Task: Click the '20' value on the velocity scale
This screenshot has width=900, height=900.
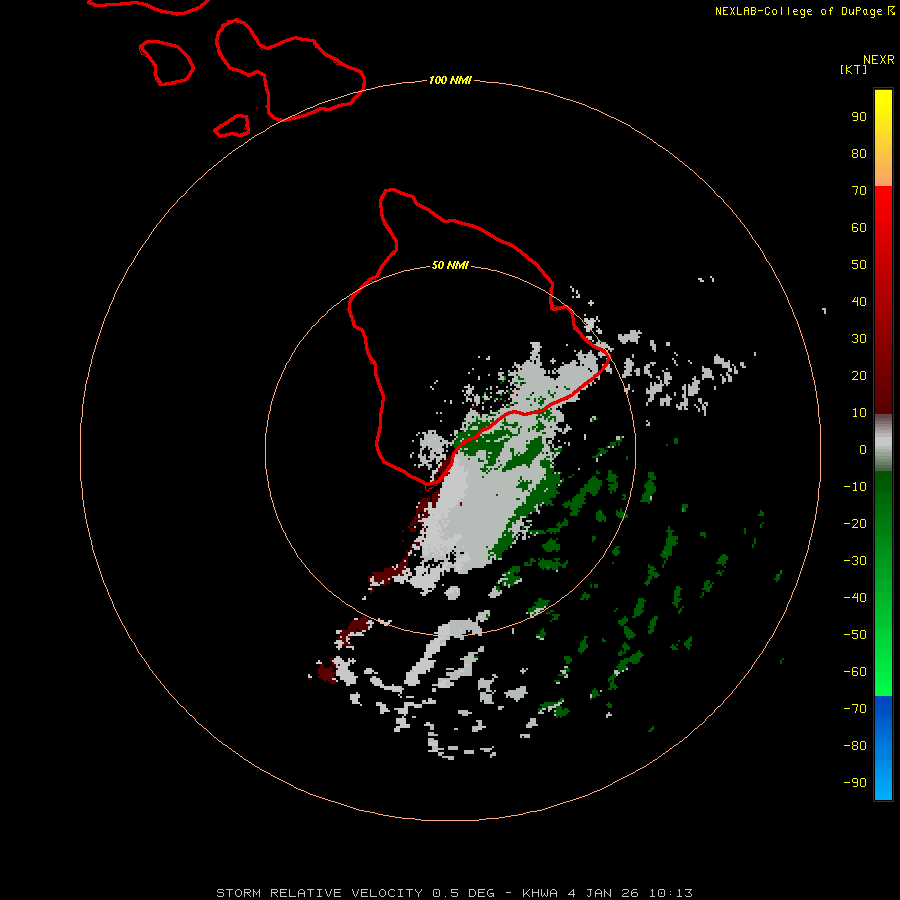Action: (859, 376)
